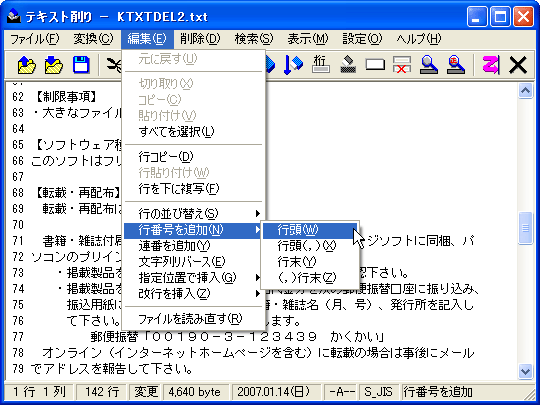Click the black X toolbar icon
This screenshot has width=540, height=405.
[x=518, y=65]
